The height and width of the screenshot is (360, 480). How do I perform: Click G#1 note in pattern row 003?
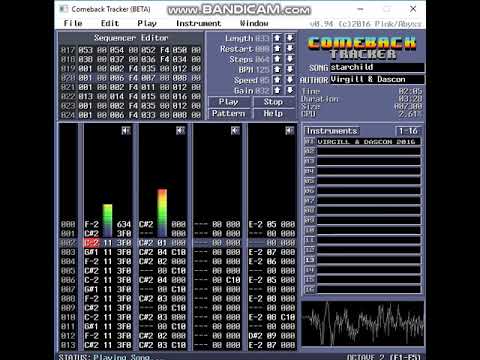pos(92,252)
